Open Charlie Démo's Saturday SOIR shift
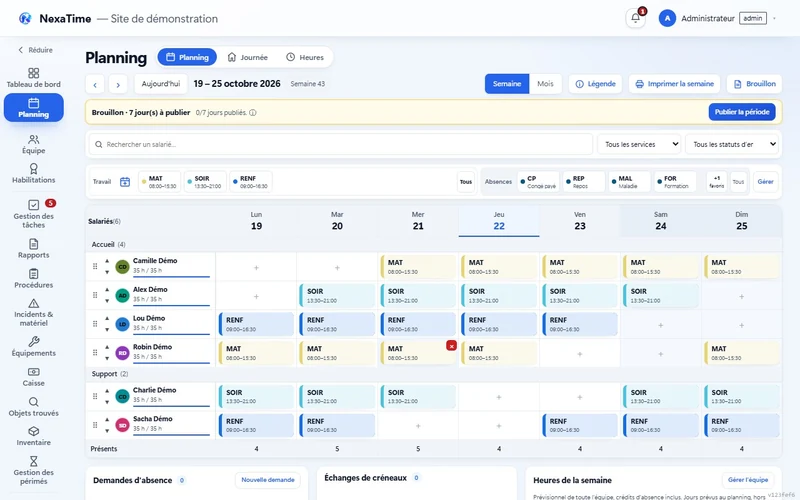The image size is (800, 500). coord(661,396)
